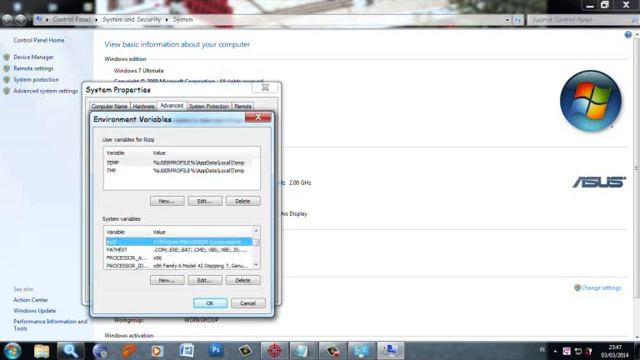Open the Windows Start menu orb

pyautogui.click(x=12, y=351)
